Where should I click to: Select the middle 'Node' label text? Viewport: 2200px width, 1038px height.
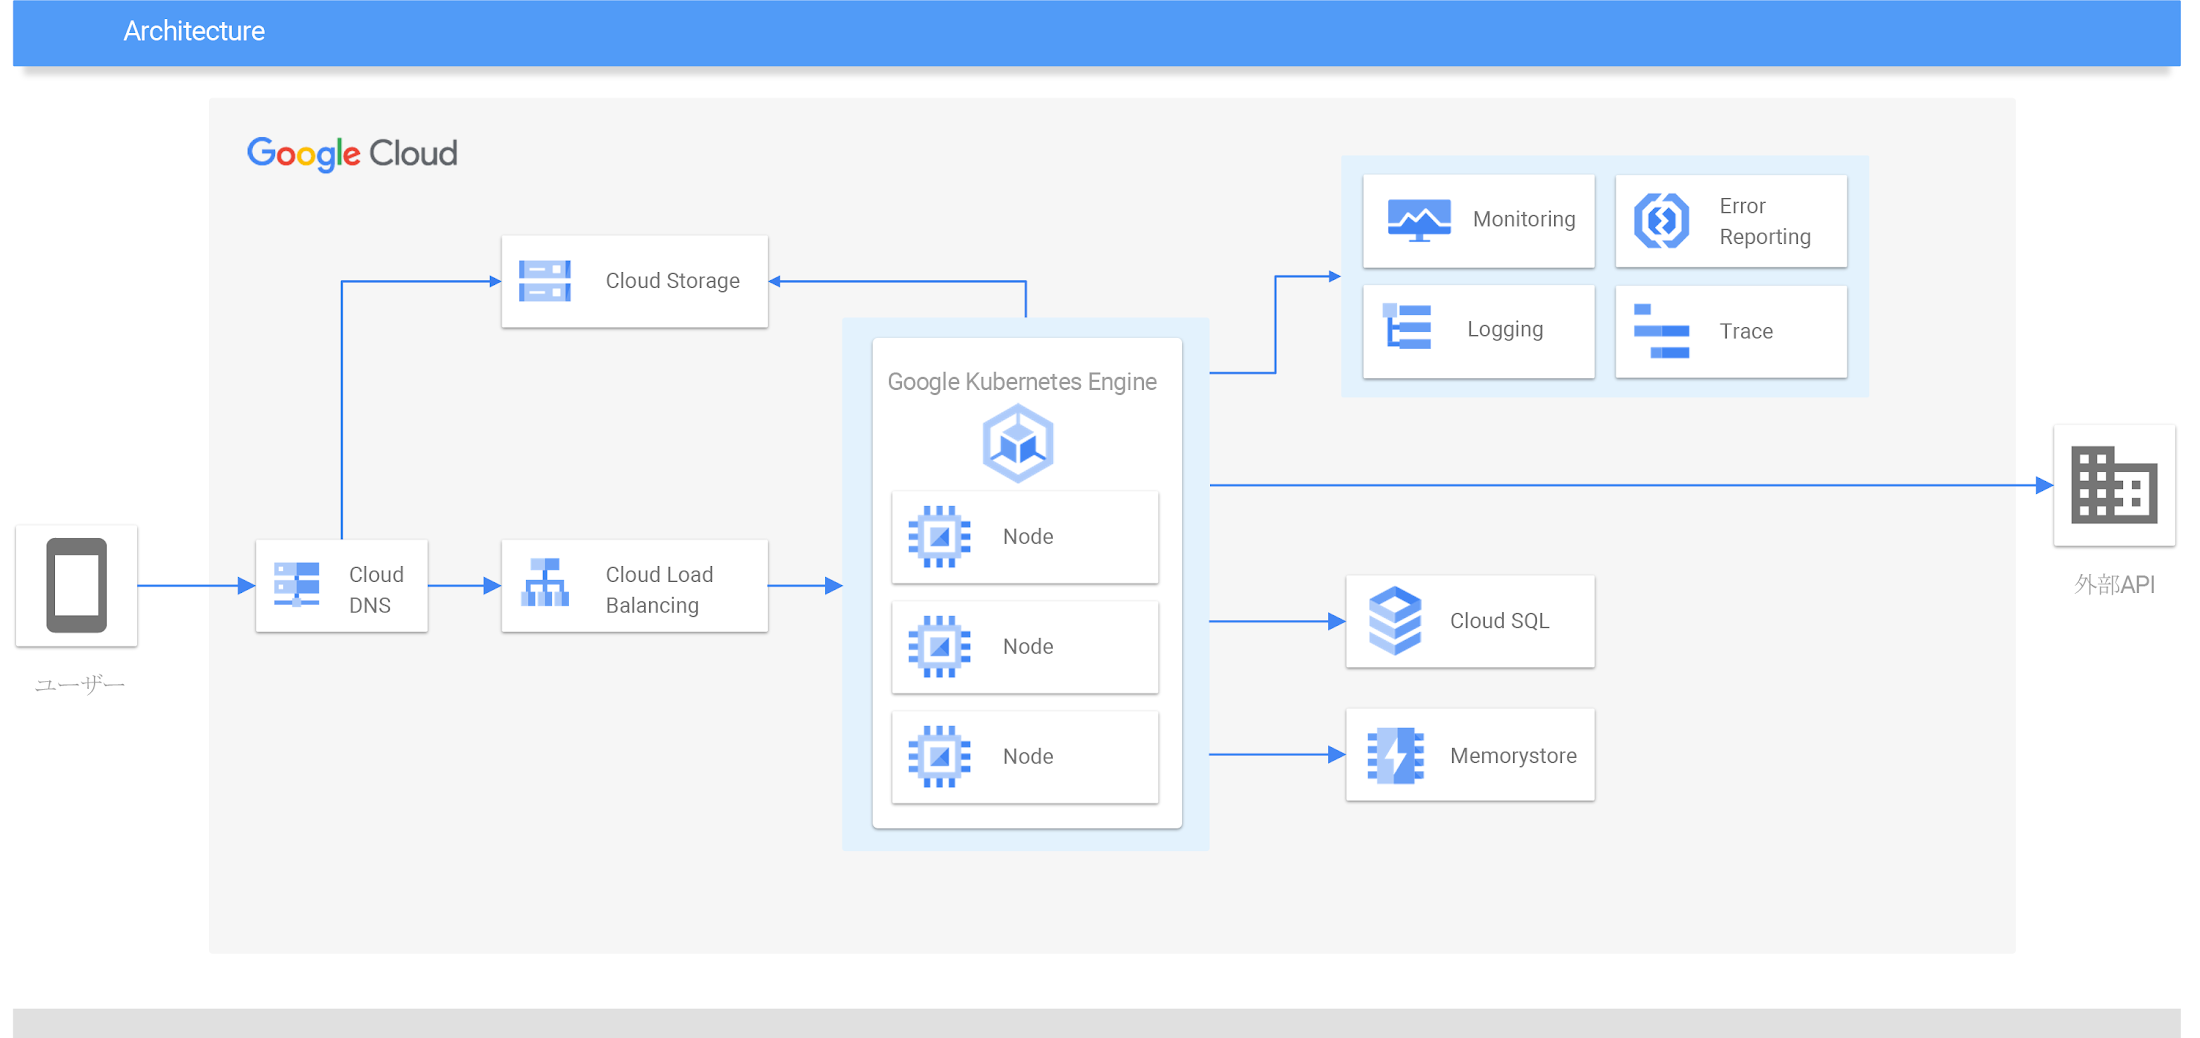click(1028, 647)
